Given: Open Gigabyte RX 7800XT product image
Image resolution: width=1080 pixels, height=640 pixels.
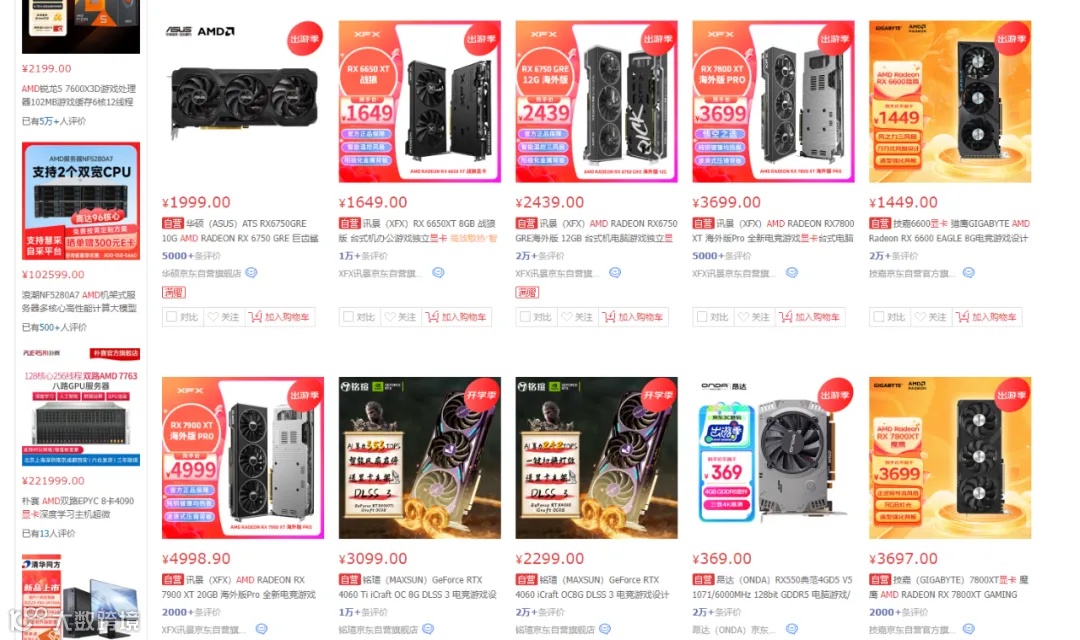Looking at the screenshot, I should coord(950,457).
